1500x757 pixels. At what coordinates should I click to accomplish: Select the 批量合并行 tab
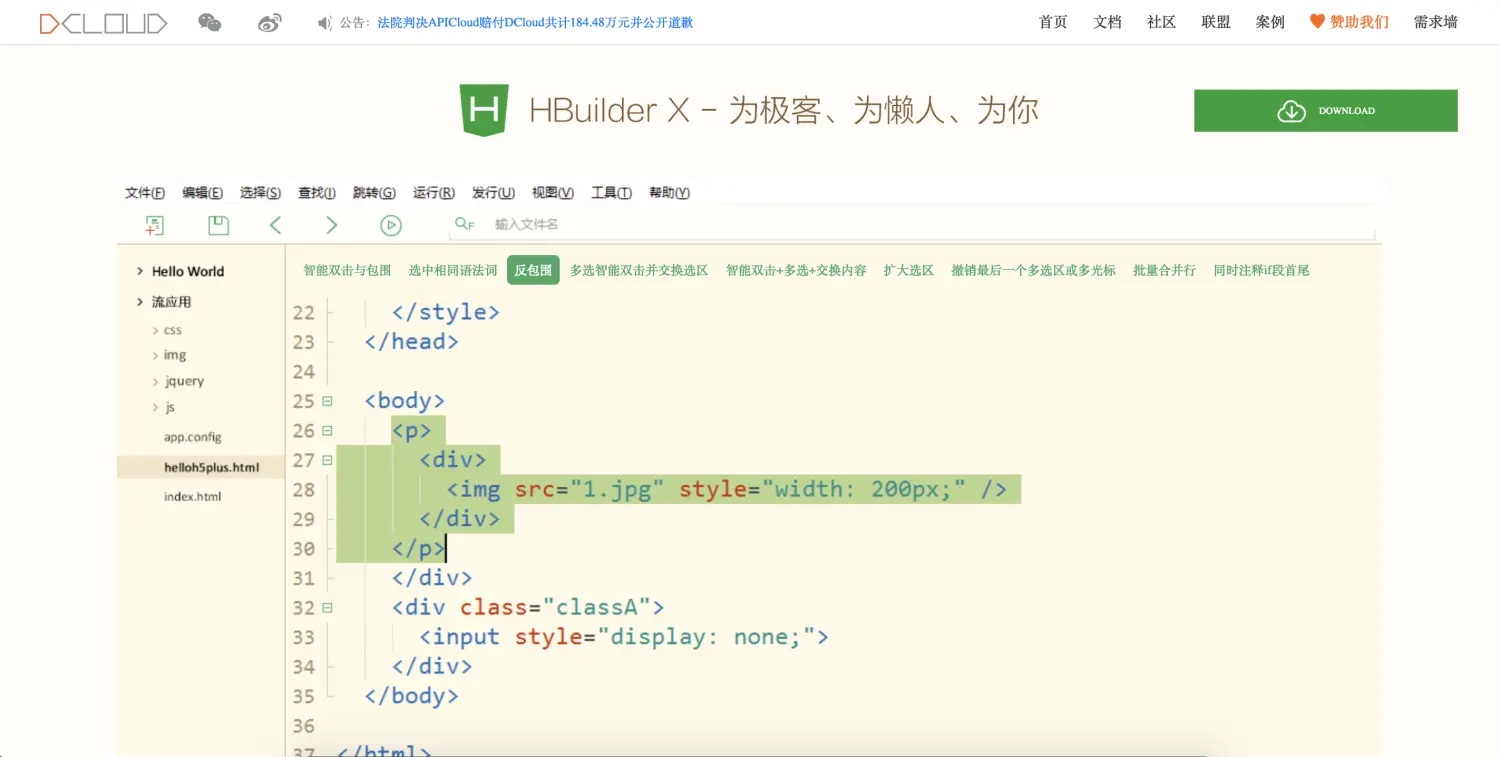pyautogui.click(x=1164, y=270)
